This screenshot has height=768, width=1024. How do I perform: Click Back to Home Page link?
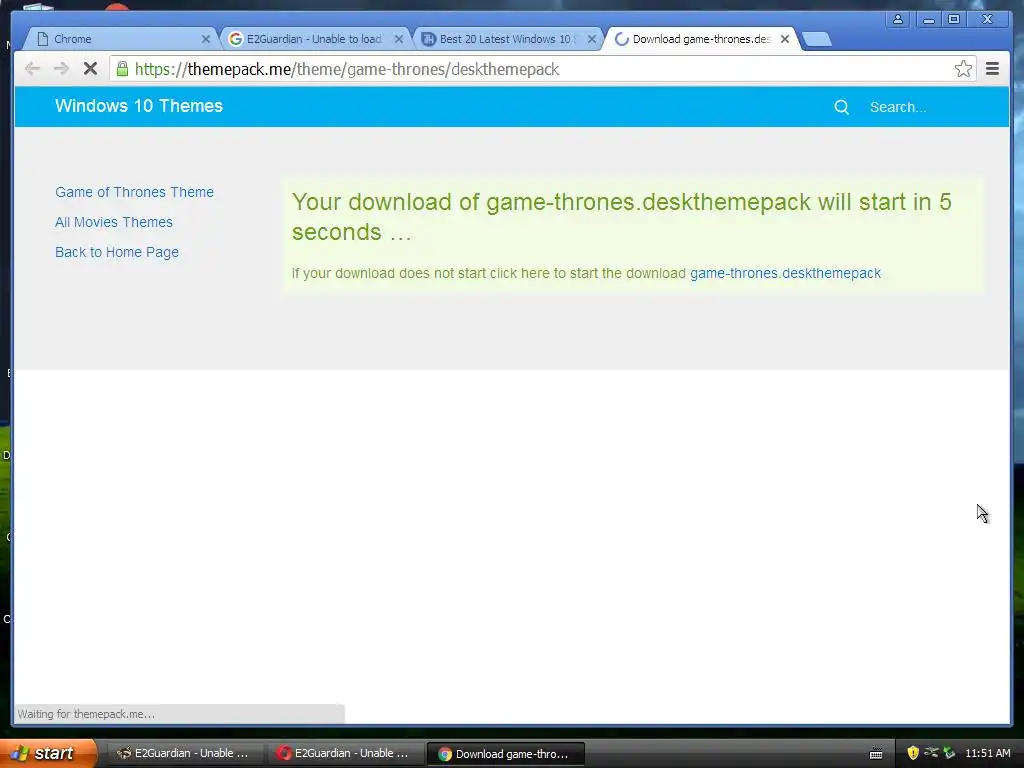pos(117,252)
